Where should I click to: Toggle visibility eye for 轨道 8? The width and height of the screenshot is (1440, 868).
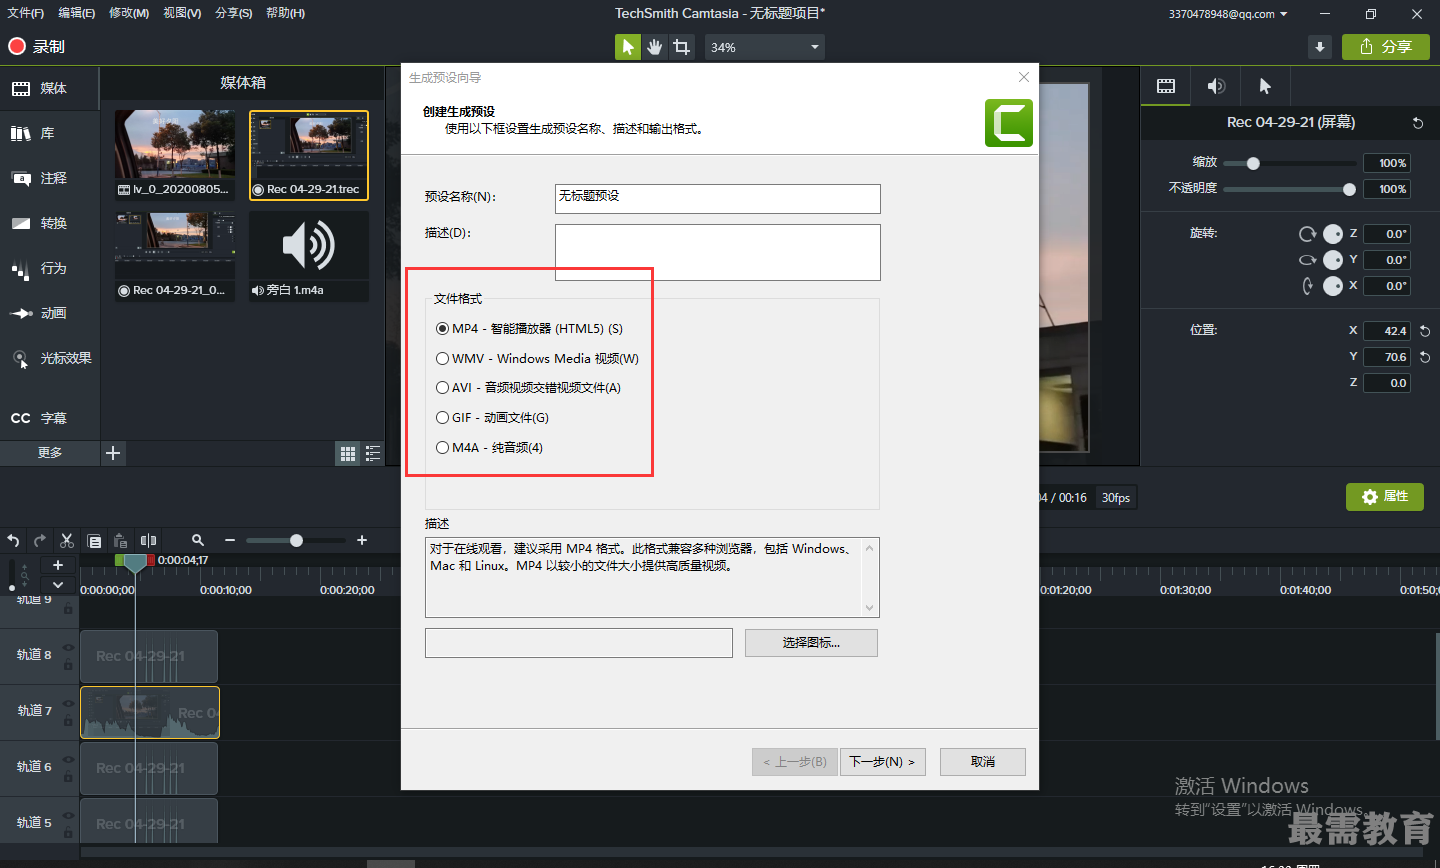68,647
